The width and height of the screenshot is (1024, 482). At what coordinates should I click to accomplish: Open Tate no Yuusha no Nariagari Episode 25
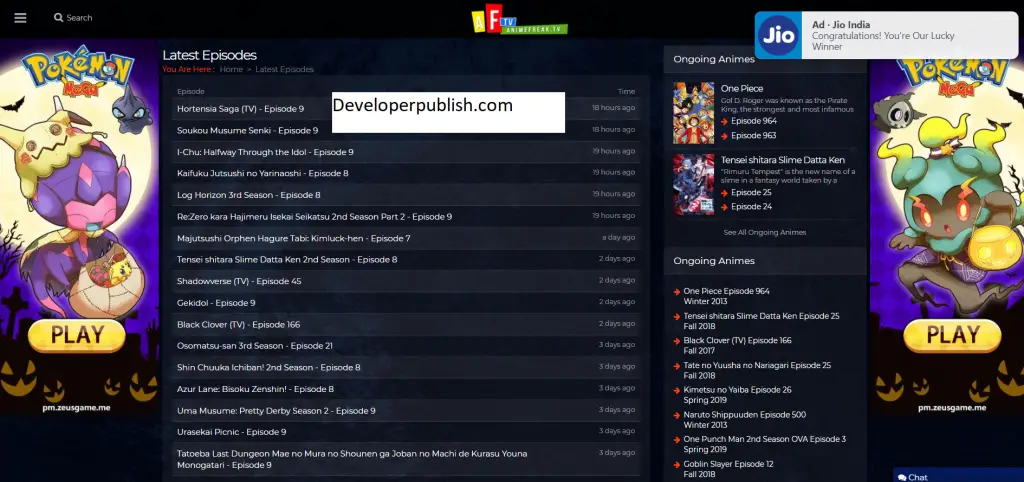pos(757,371)
